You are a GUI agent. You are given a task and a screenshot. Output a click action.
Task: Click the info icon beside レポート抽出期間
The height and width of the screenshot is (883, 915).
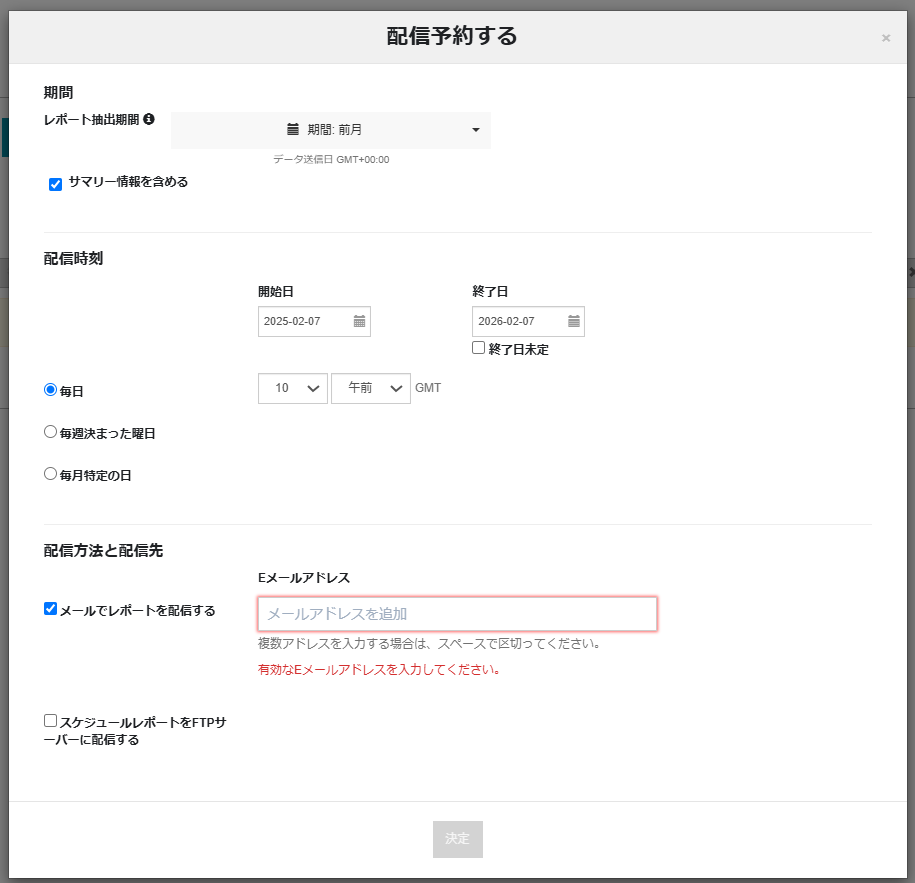pos(149,119)
